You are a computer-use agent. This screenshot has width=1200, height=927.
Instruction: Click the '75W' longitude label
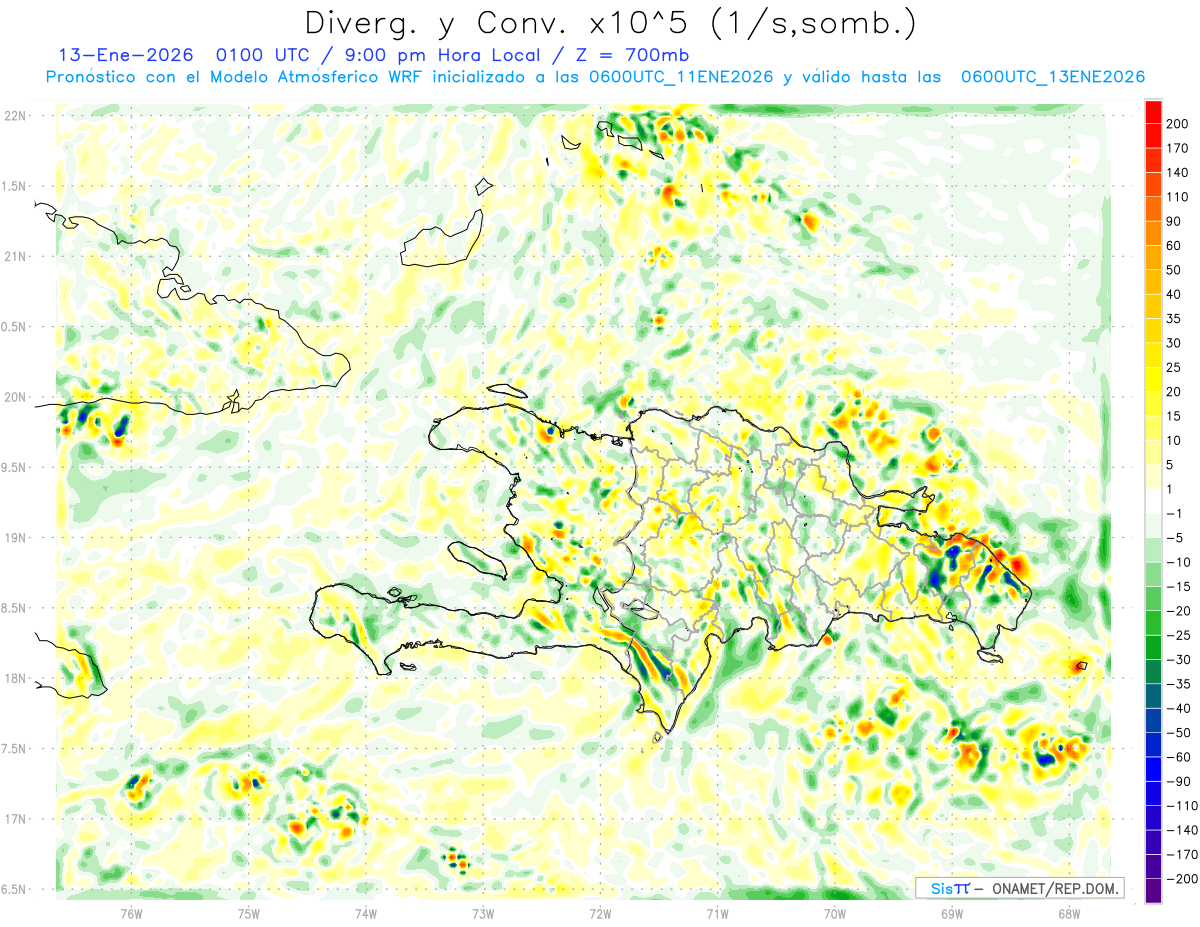click(249, 914)
